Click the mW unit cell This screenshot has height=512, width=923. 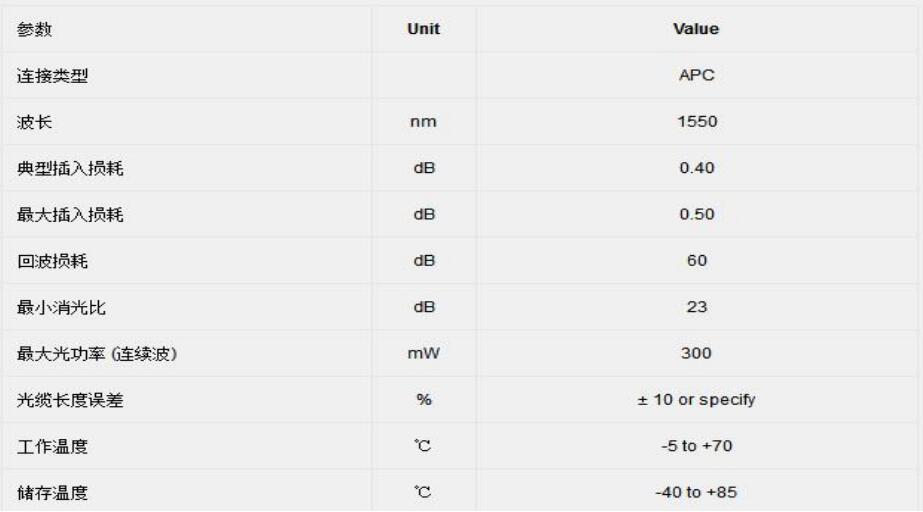point(424,353)
